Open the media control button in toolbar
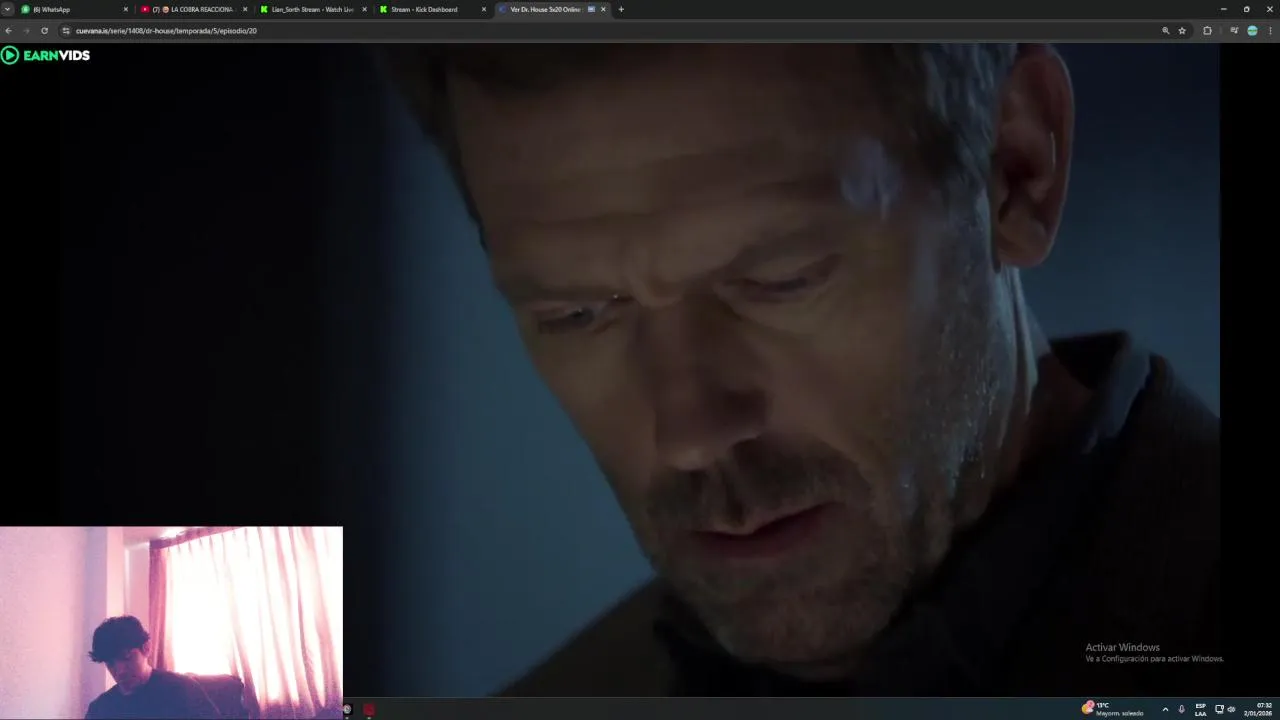 pos(1234,31)
